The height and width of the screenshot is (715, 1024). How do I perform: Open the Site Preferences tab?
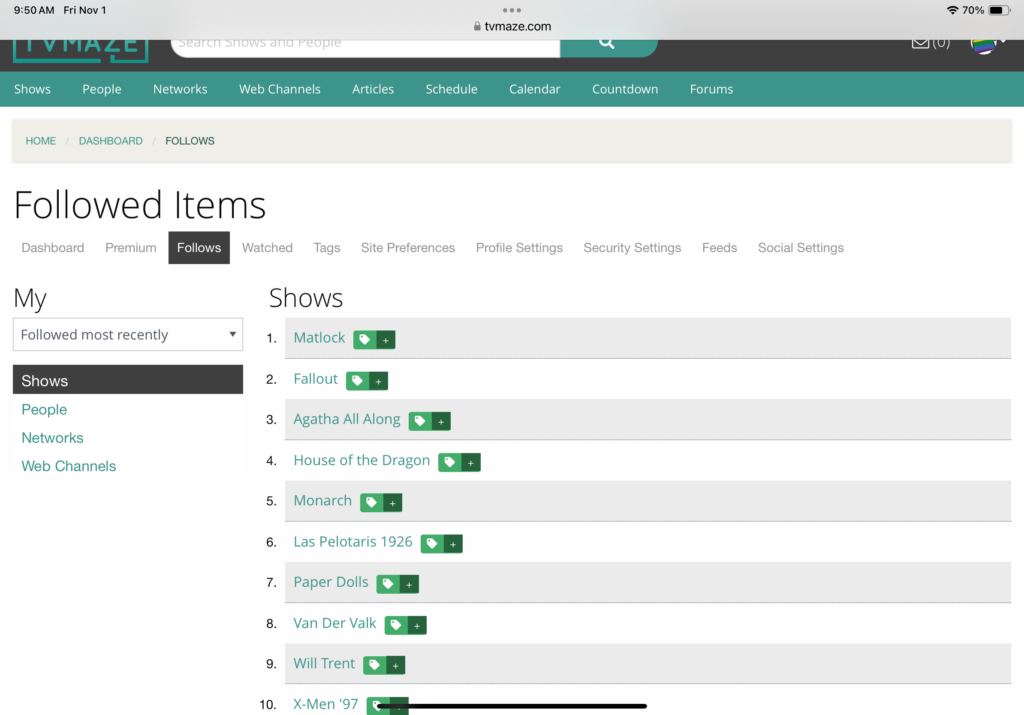408,247
